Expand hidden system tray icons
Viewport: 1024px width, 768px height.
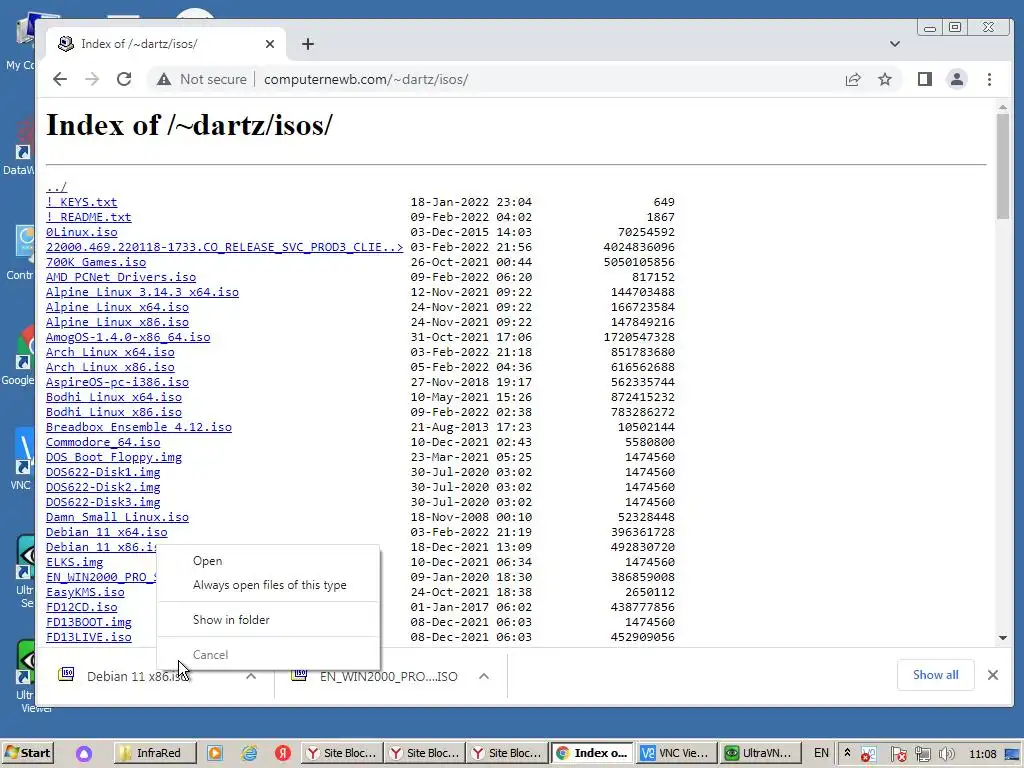point(847,753)
